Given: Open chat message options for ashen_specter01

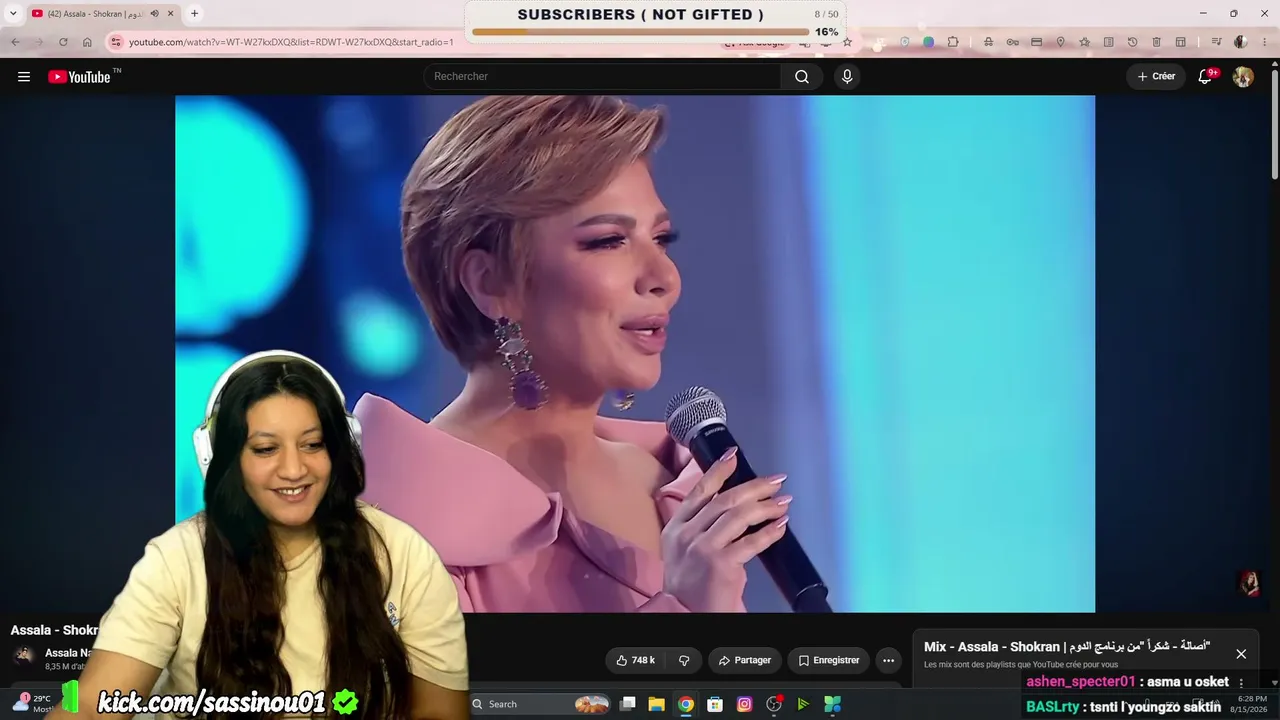Looking at the screenshot, I should [x=1241, y=683].
